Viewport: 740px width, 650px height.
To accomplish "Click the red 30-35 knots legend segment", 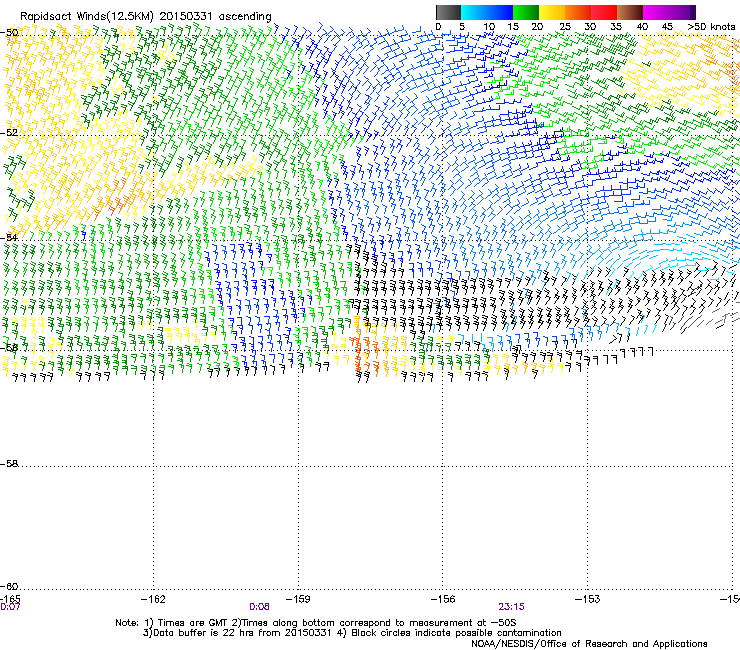I will coord(604,12).
